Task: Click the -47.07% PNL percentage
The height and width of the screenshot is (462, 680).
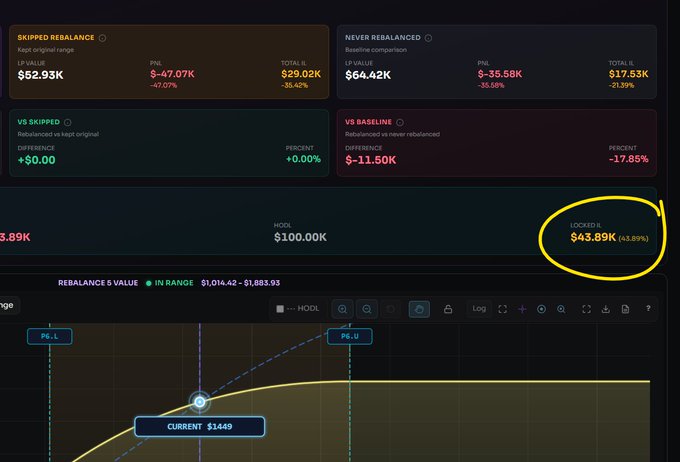Action: (163, 85)
